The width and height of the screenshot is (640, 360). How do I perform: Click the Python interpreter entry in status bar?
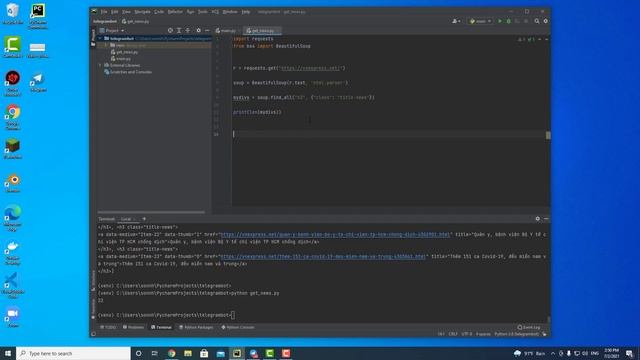[x=516, y=334]
